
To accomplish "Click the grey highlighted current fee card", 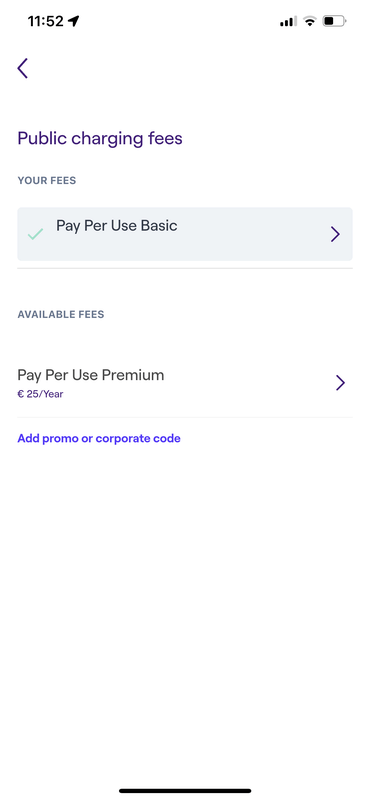I will tap(185, 234).
